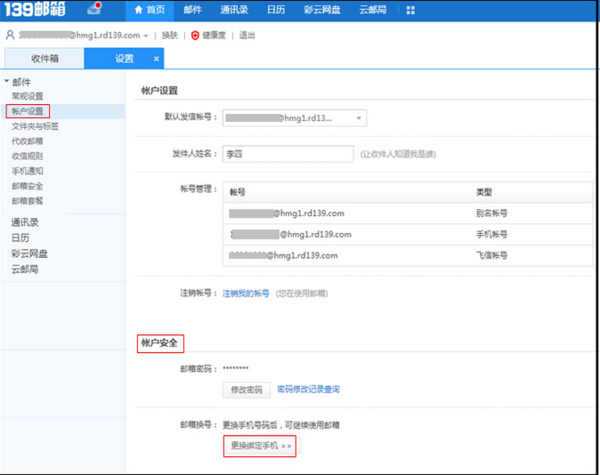Click the red 健康度 shield icon

pyautogui.click(x=195, y=35)
